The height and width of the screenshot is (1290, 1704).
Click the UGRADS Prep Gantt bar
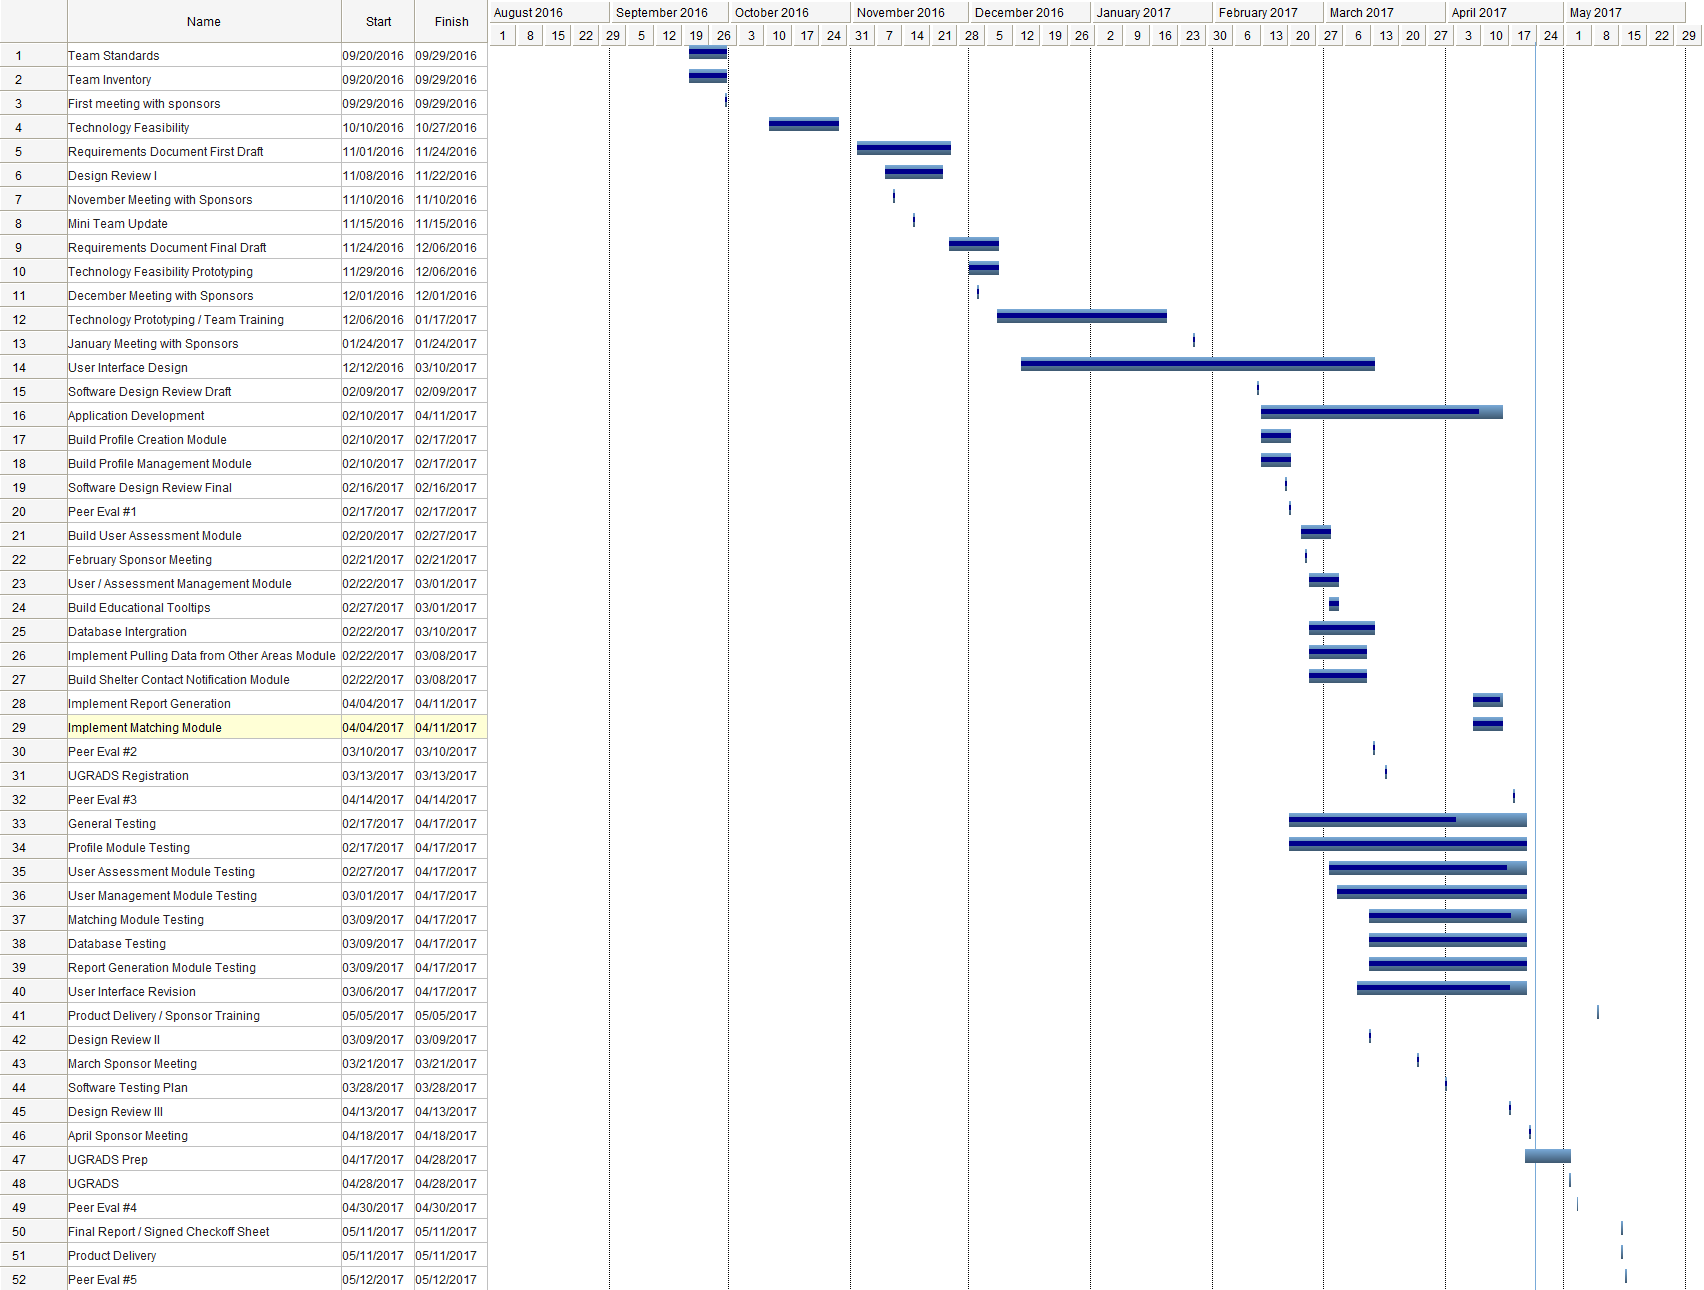tap(1548, 1156)
